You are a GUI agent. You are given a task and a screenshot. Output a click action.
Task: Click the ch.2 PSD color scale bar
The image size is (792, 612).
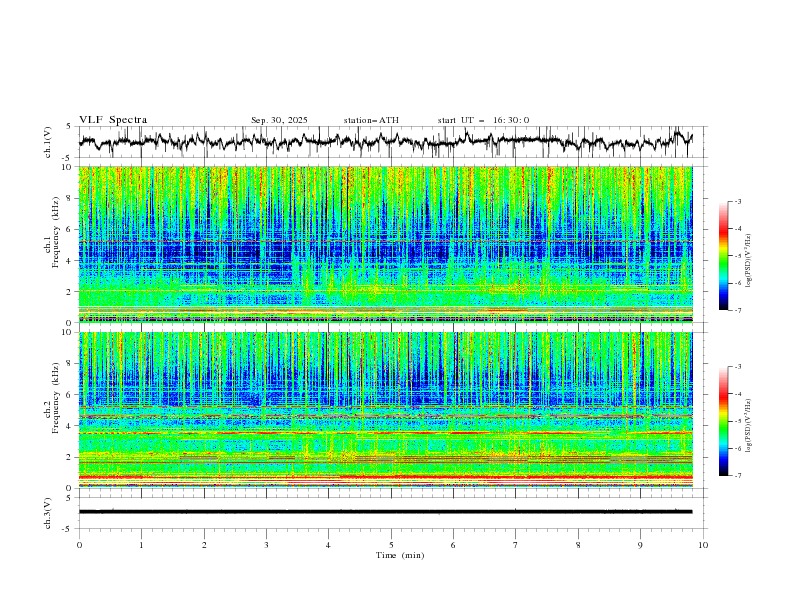[723, 421]
